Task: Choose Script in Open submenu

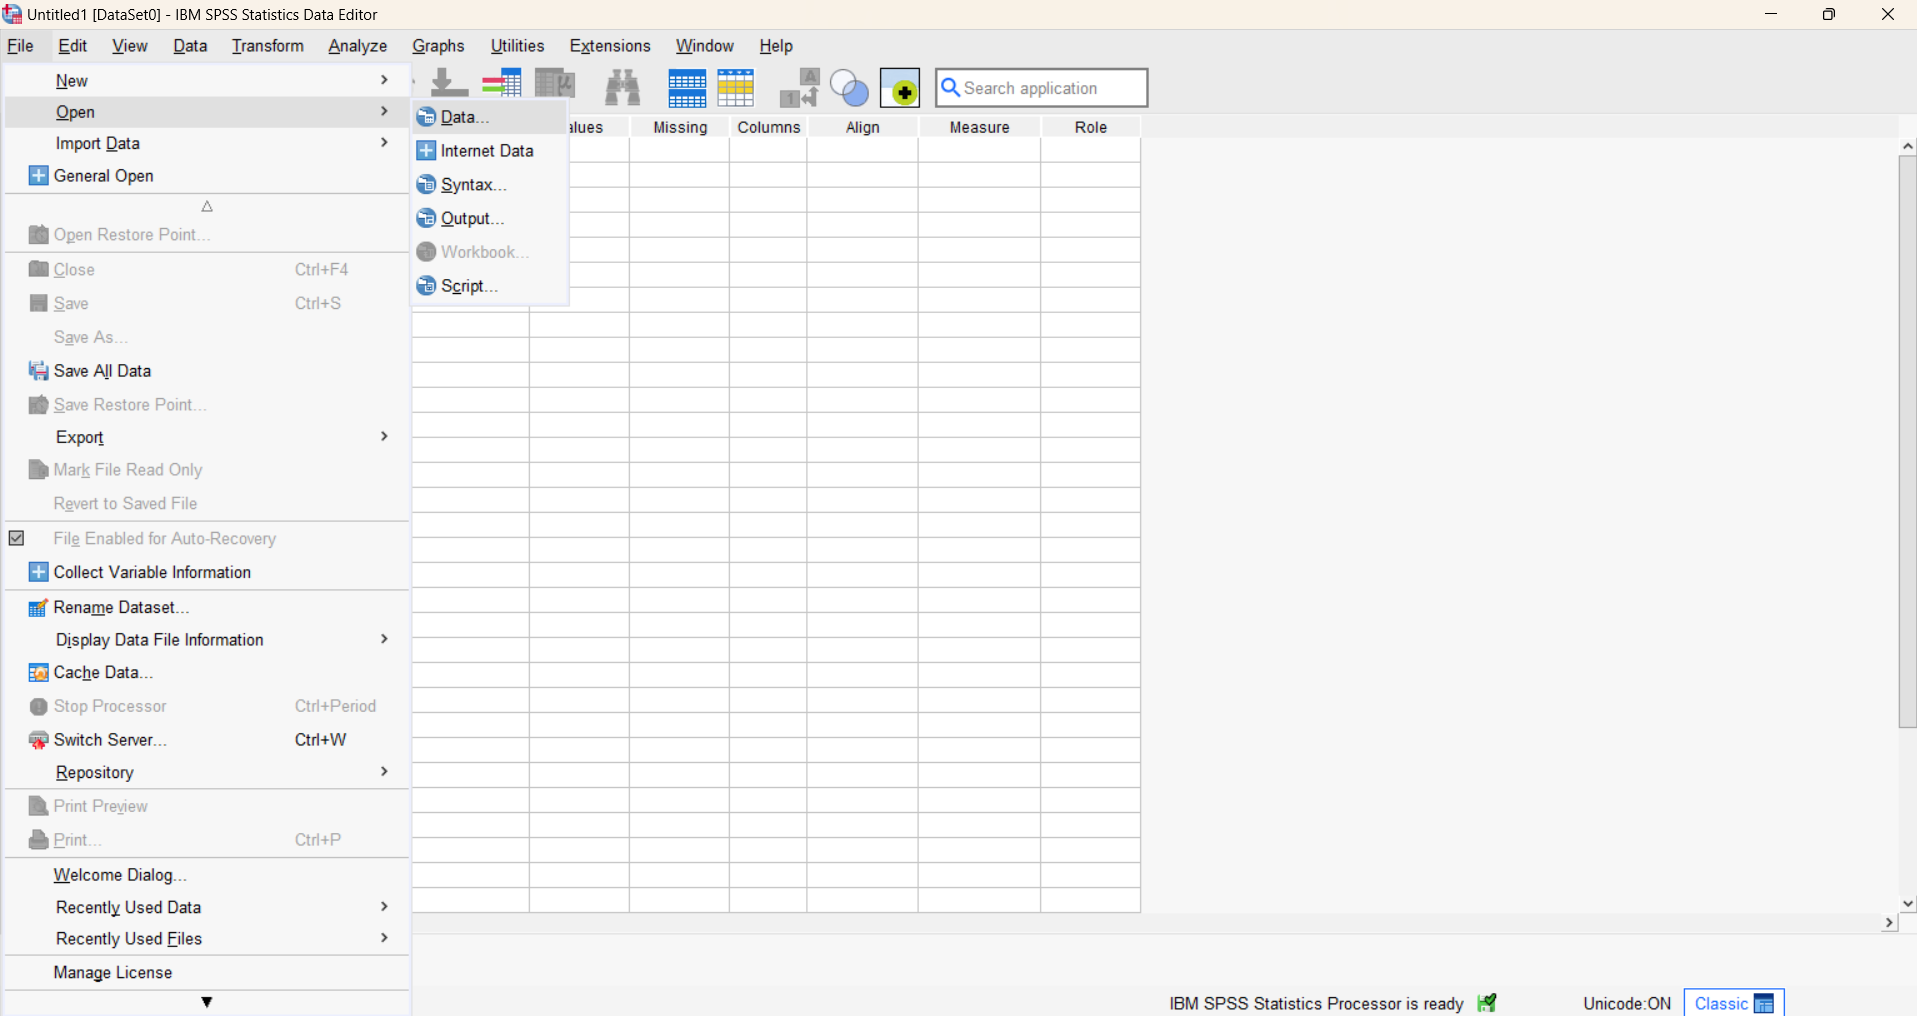Action: coord(490,286)
